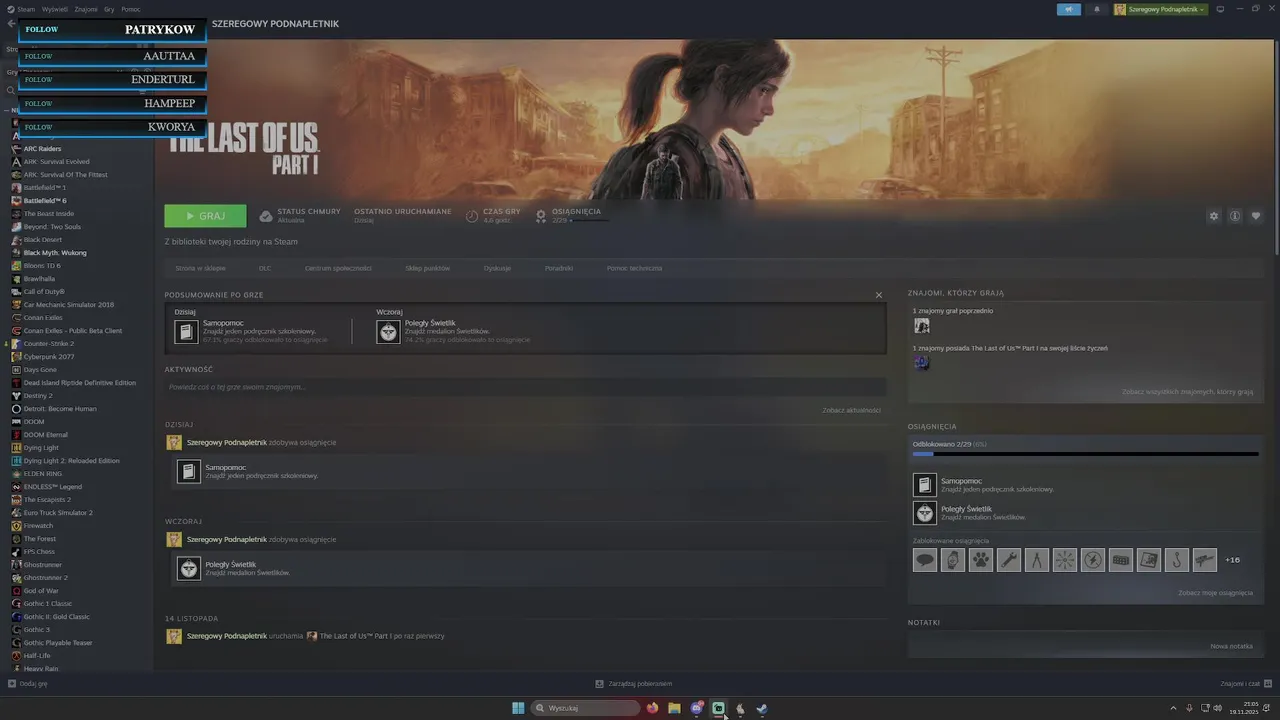
Task: Create a Nowa notatka note
Action: point(1231,646)
